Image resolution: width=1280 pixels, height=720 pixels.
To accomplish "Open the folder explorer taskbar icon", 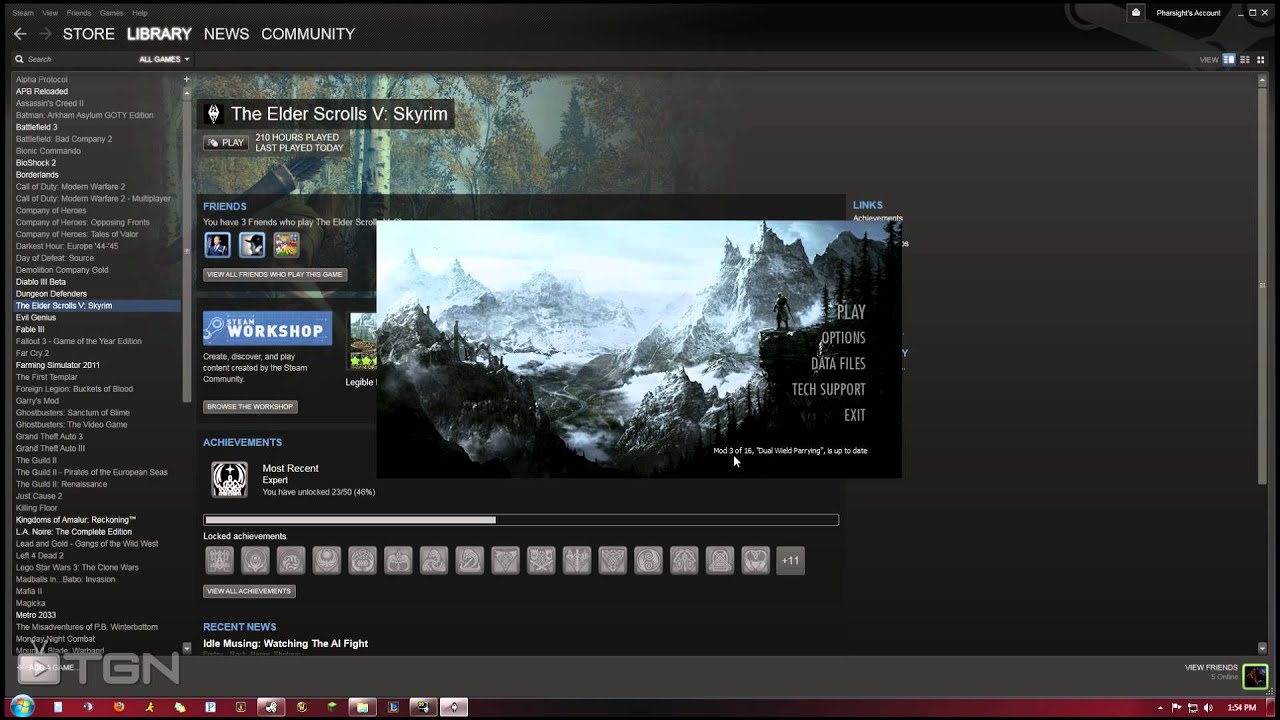I will [362, 707].
